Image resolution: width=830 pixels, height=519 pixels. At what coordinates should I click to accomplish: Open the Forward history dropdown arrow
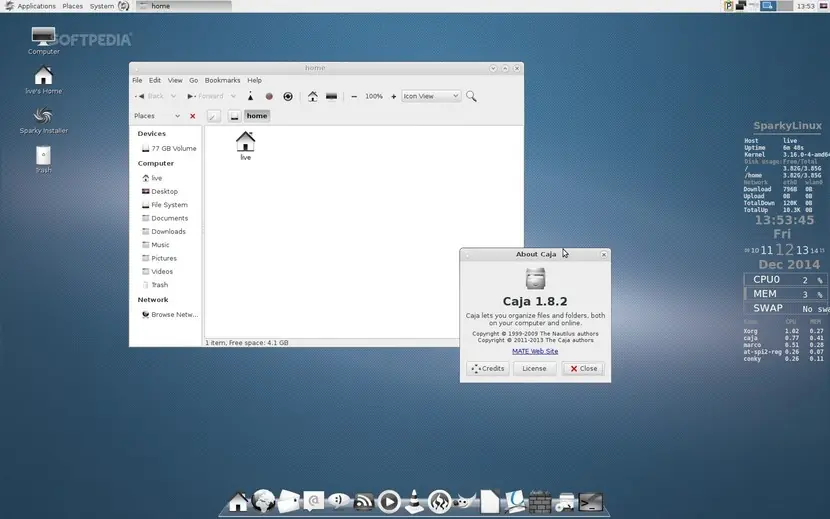(233, 96)
